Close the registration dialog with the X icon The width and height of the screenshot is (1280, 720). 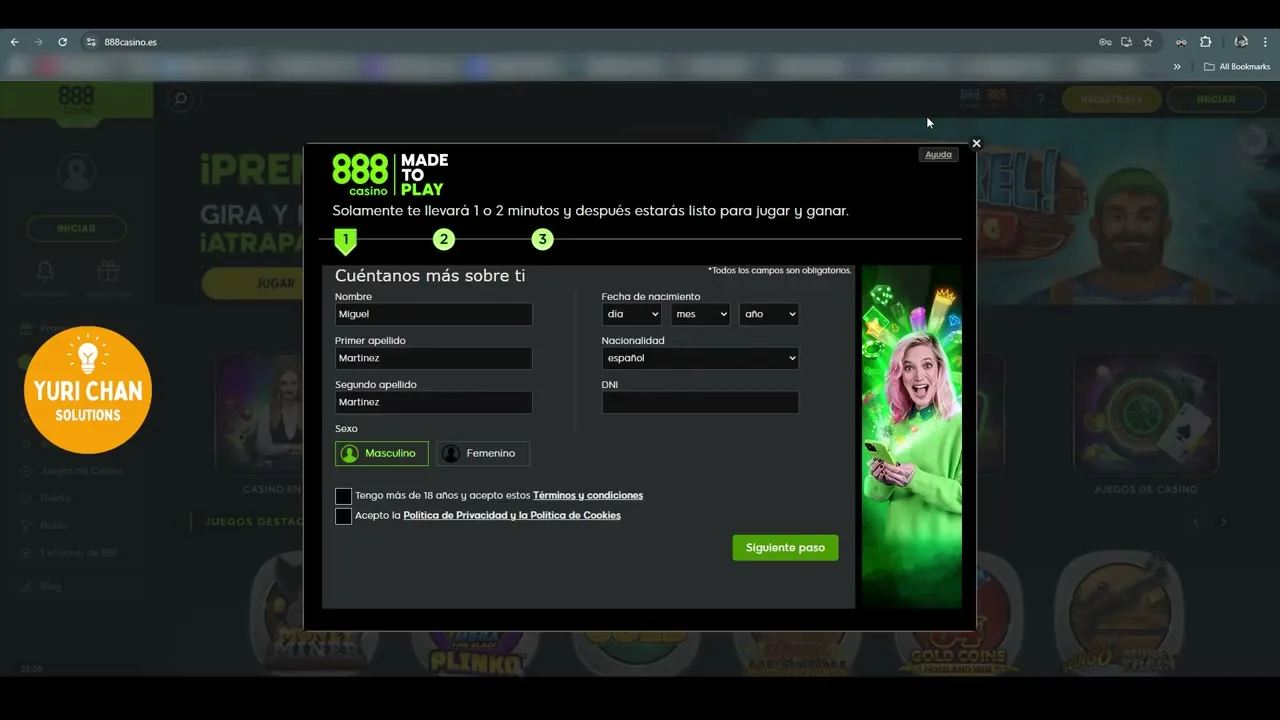tap(976, 143)
